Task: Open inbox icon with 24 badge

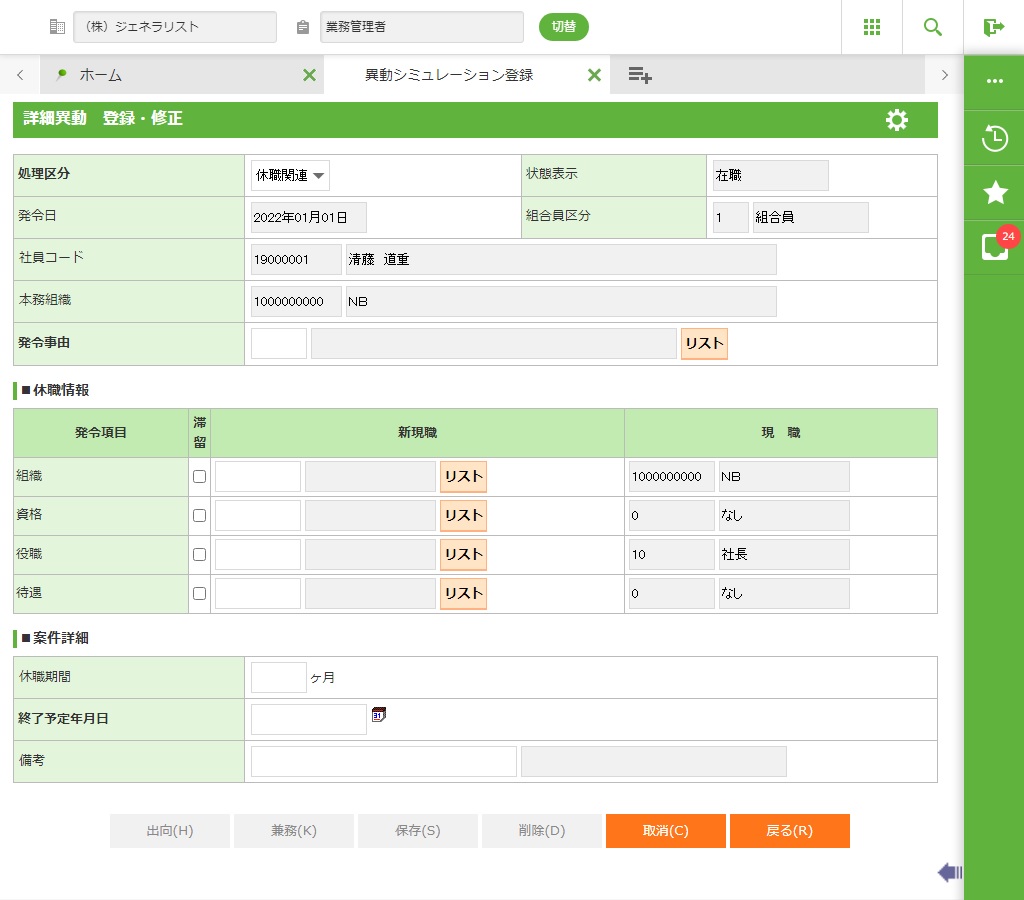Action: (x=994, y=247)
